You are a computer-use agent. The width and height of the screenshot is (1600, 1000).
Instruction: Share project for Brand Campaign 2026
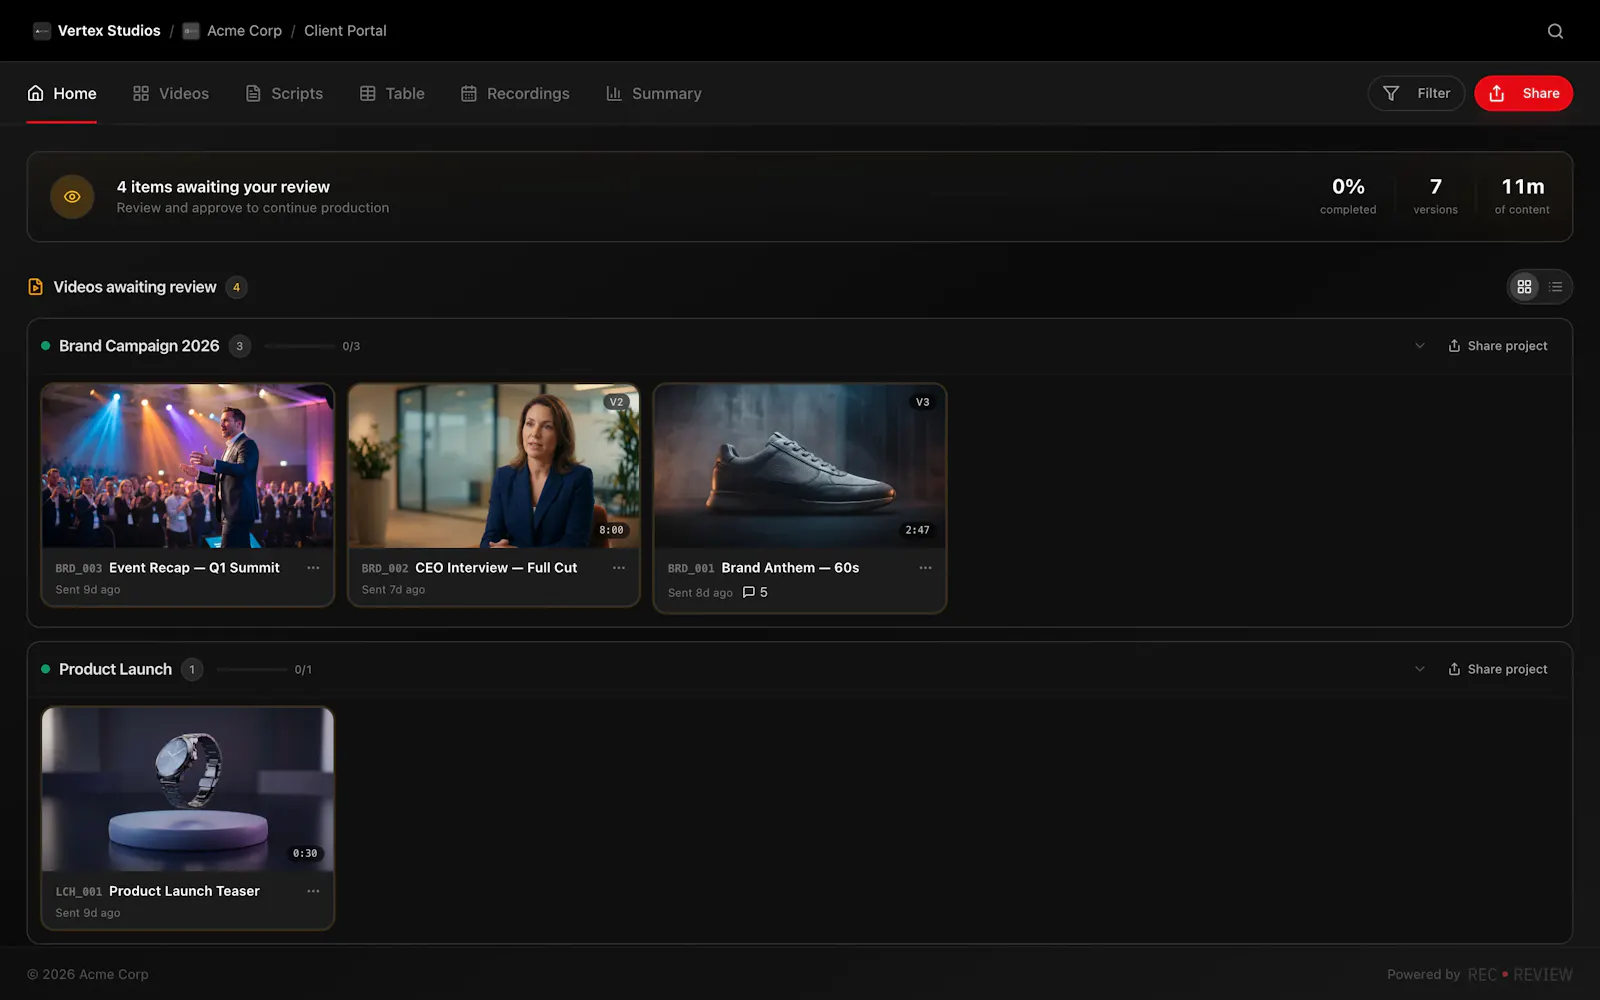tap(1497, 346)
